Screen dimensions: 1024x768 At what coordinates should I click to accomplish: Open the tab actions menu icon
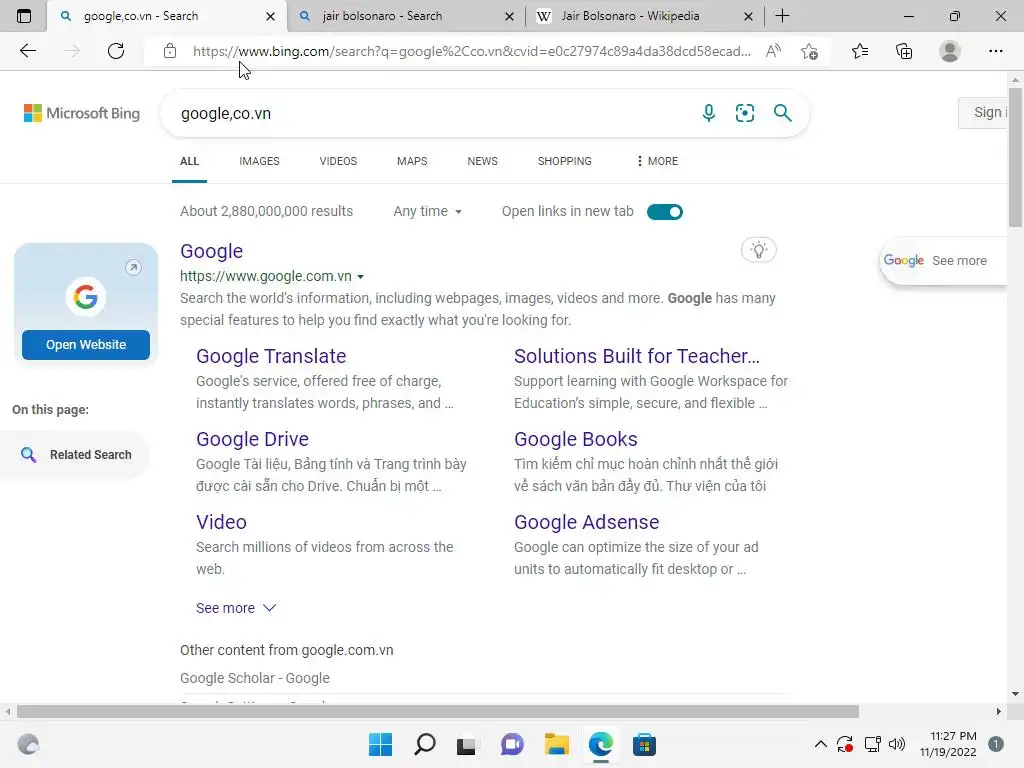pos(24,16)
